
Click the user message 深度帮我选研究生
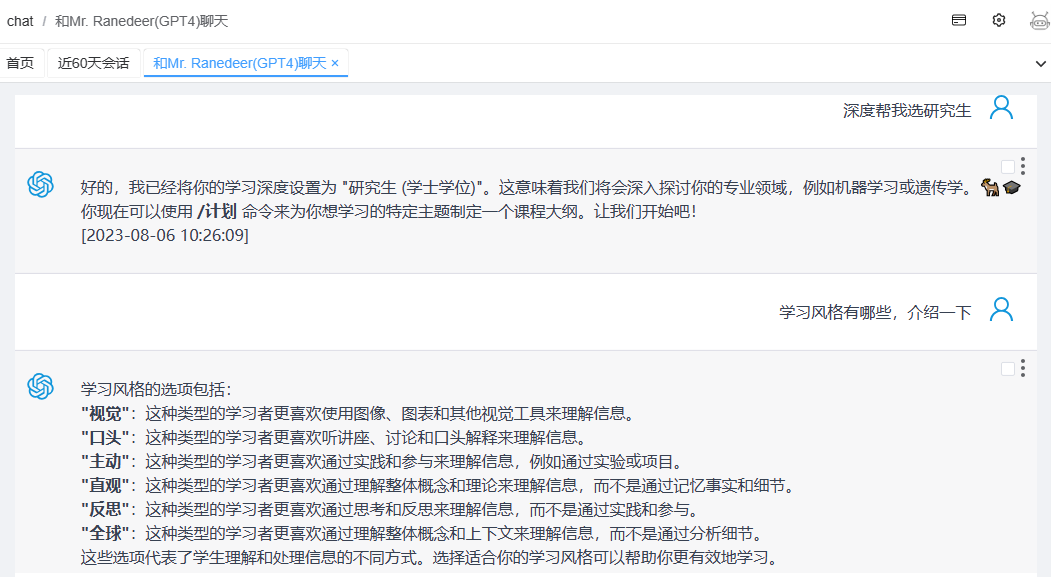(906, 110)
